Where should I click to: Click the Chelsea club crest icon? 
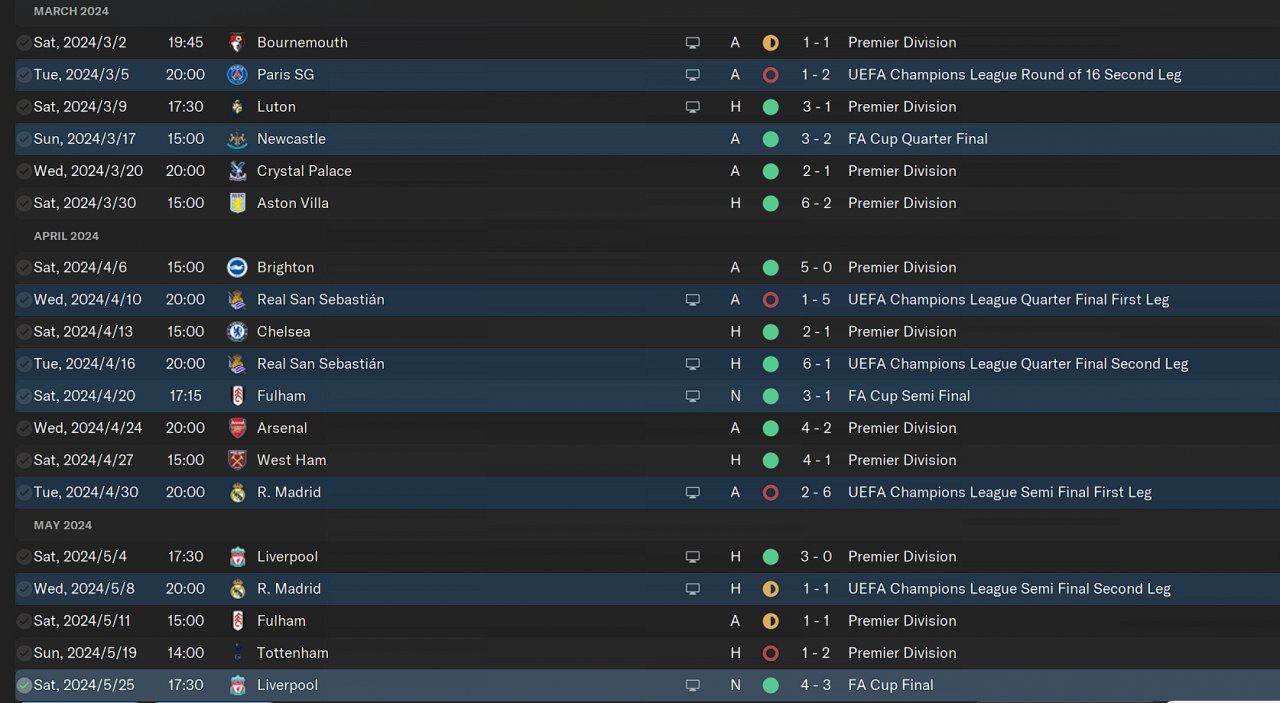coord(237,332)
